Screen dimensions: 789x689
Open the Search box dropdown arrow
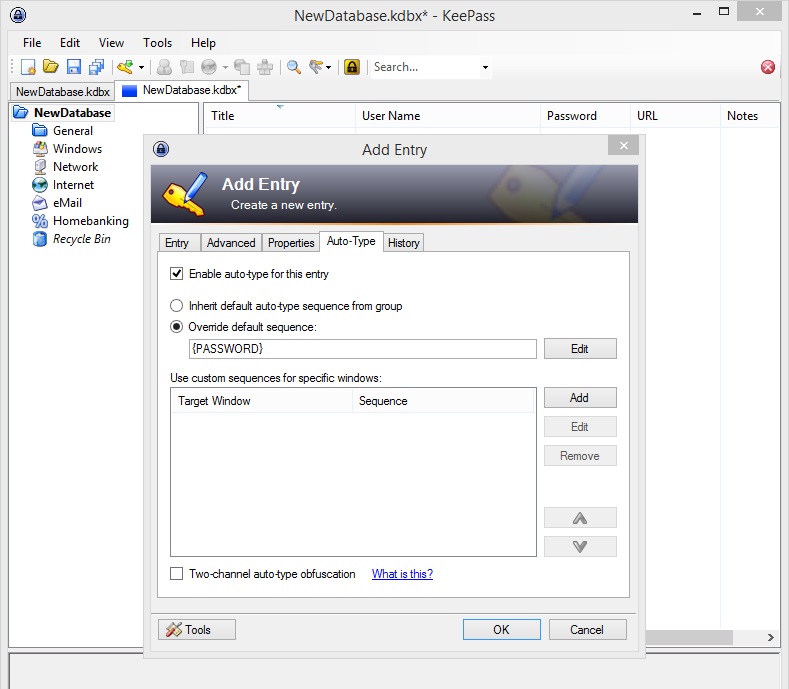(x=486, y=67)
